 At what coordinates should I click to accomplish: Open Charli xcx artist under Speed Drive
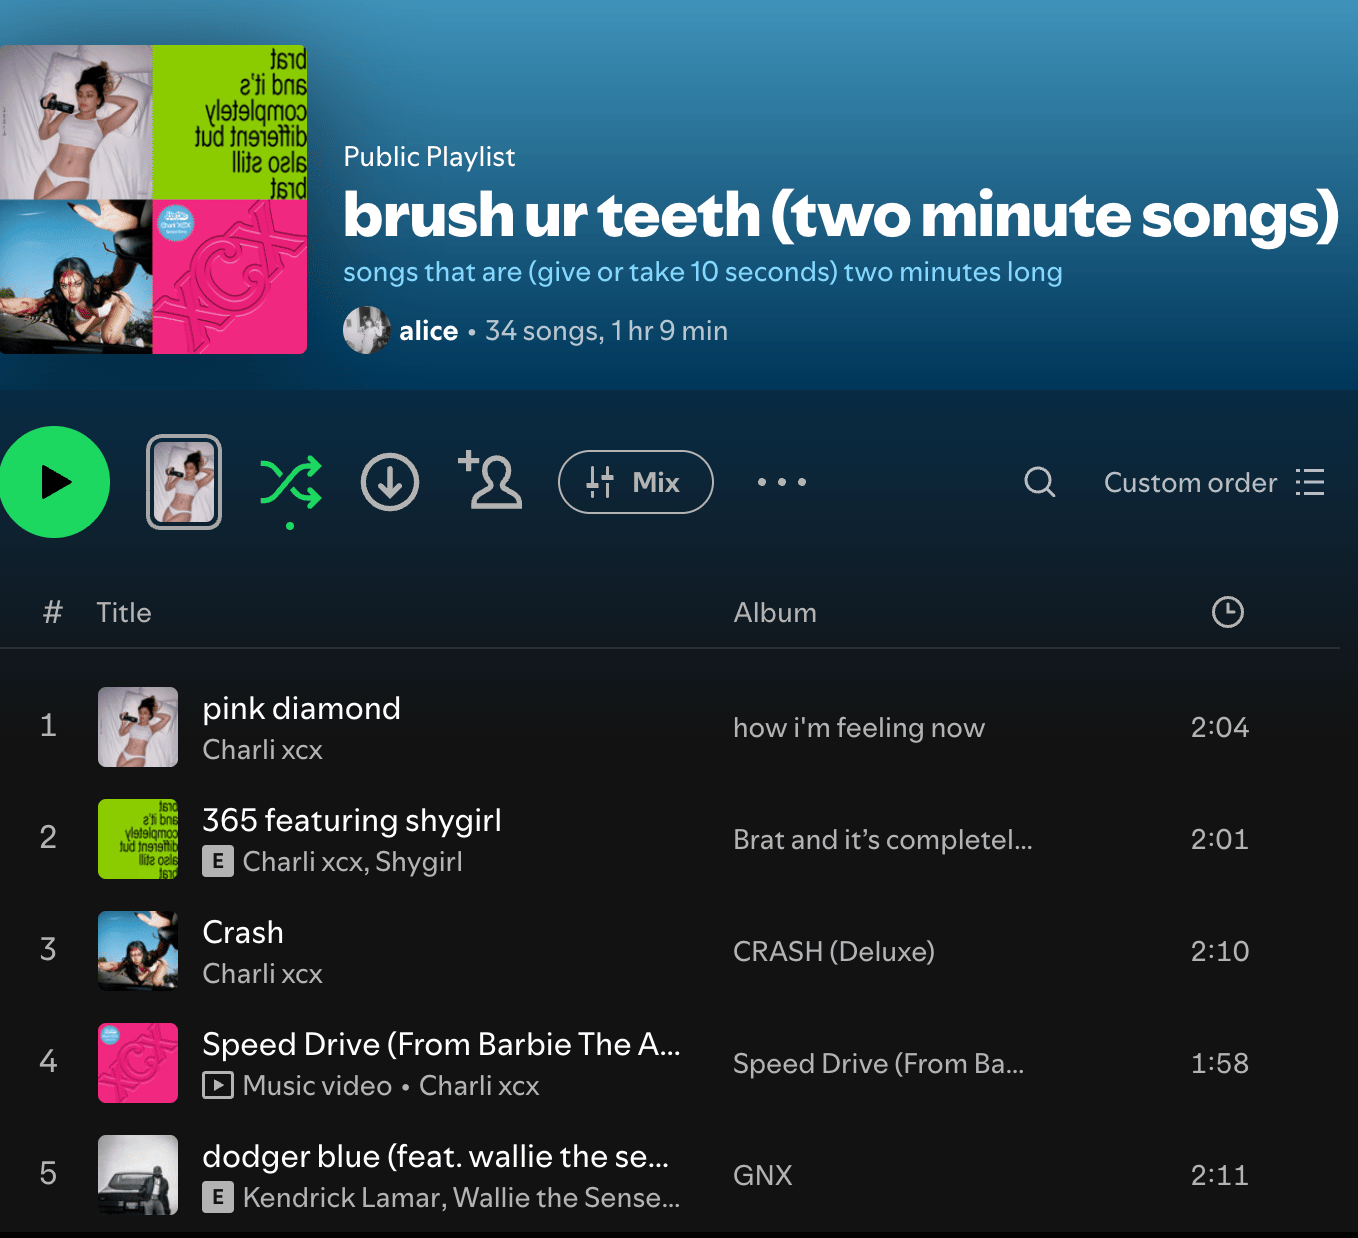[x=479, y=1086]
